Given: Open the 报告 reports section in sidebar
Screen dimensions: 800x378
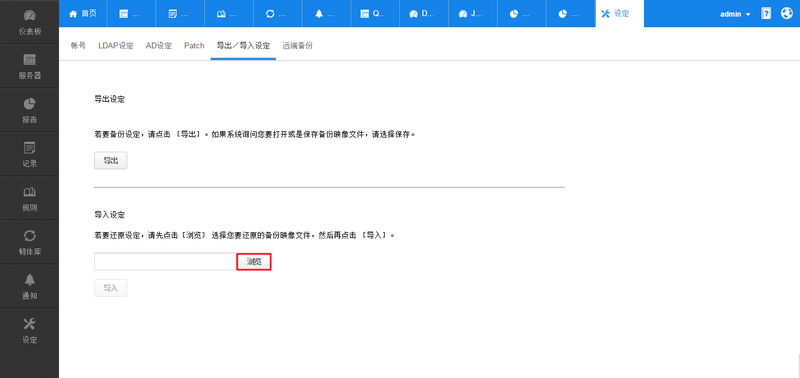Looking at the screenshot, I should [x=30, y=110].
